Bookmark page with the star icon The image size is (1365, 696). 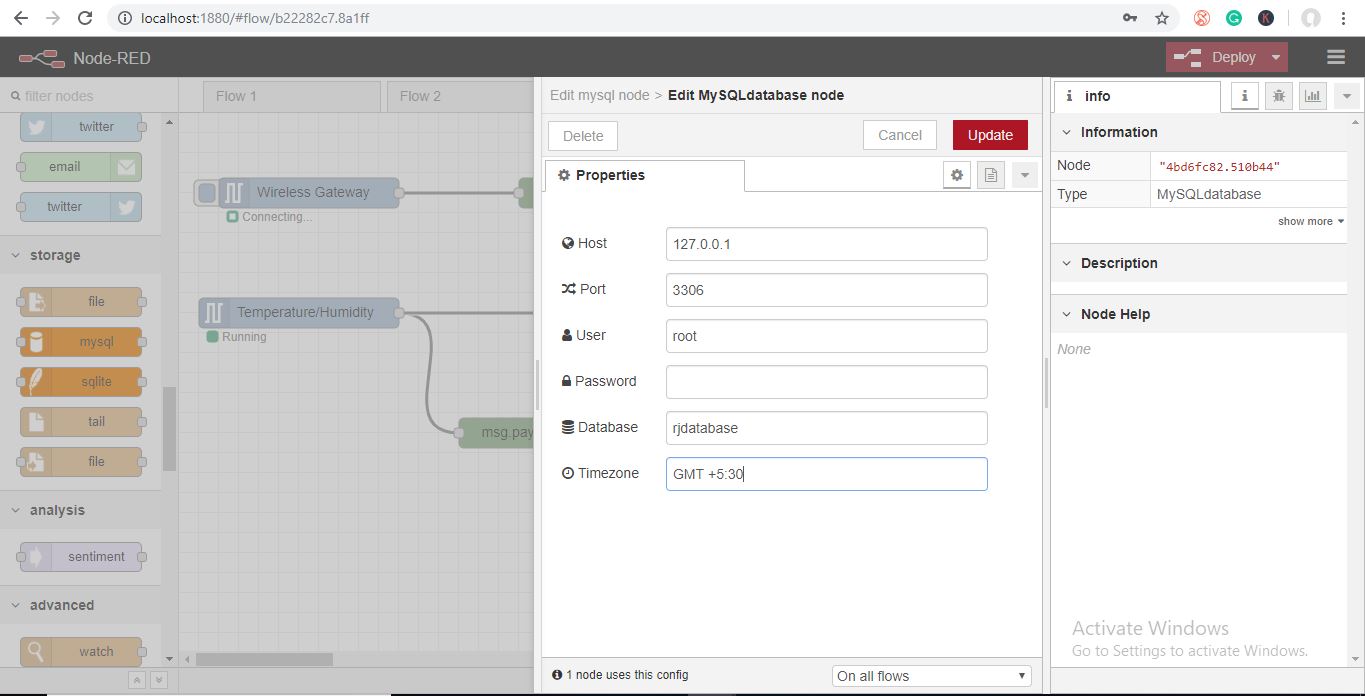[1161, 18]
